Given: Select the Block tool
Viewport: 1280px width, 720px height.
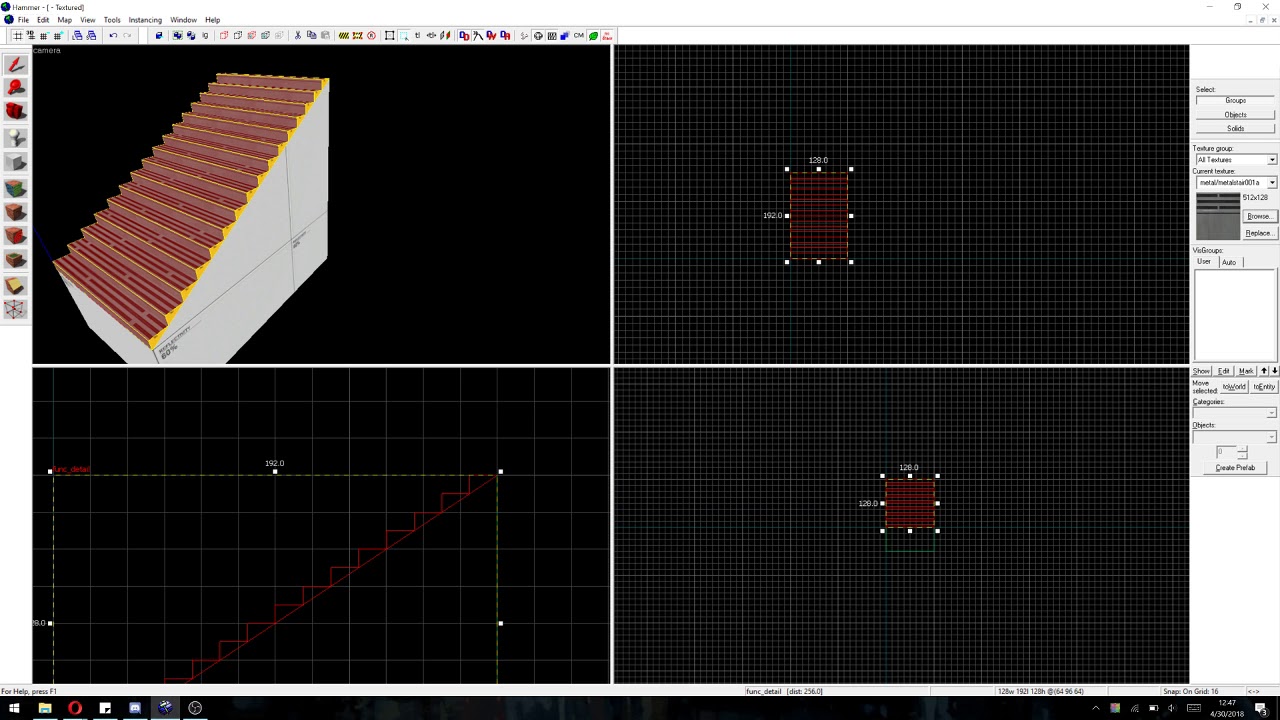Looking at the screenshot, I should click(x=15, y=163).
